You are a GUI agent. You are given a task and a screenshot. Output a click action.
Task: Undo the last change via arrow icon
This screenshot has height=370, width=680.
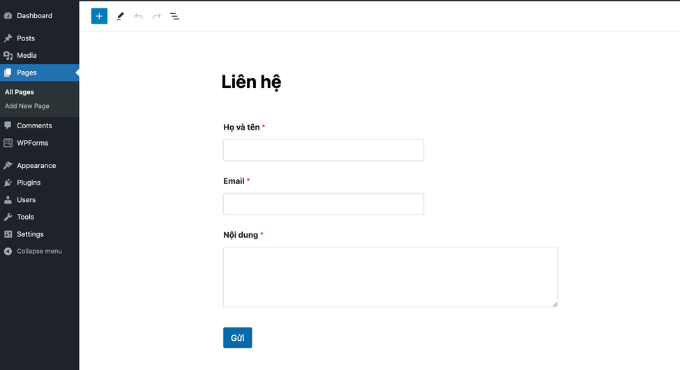138,16
